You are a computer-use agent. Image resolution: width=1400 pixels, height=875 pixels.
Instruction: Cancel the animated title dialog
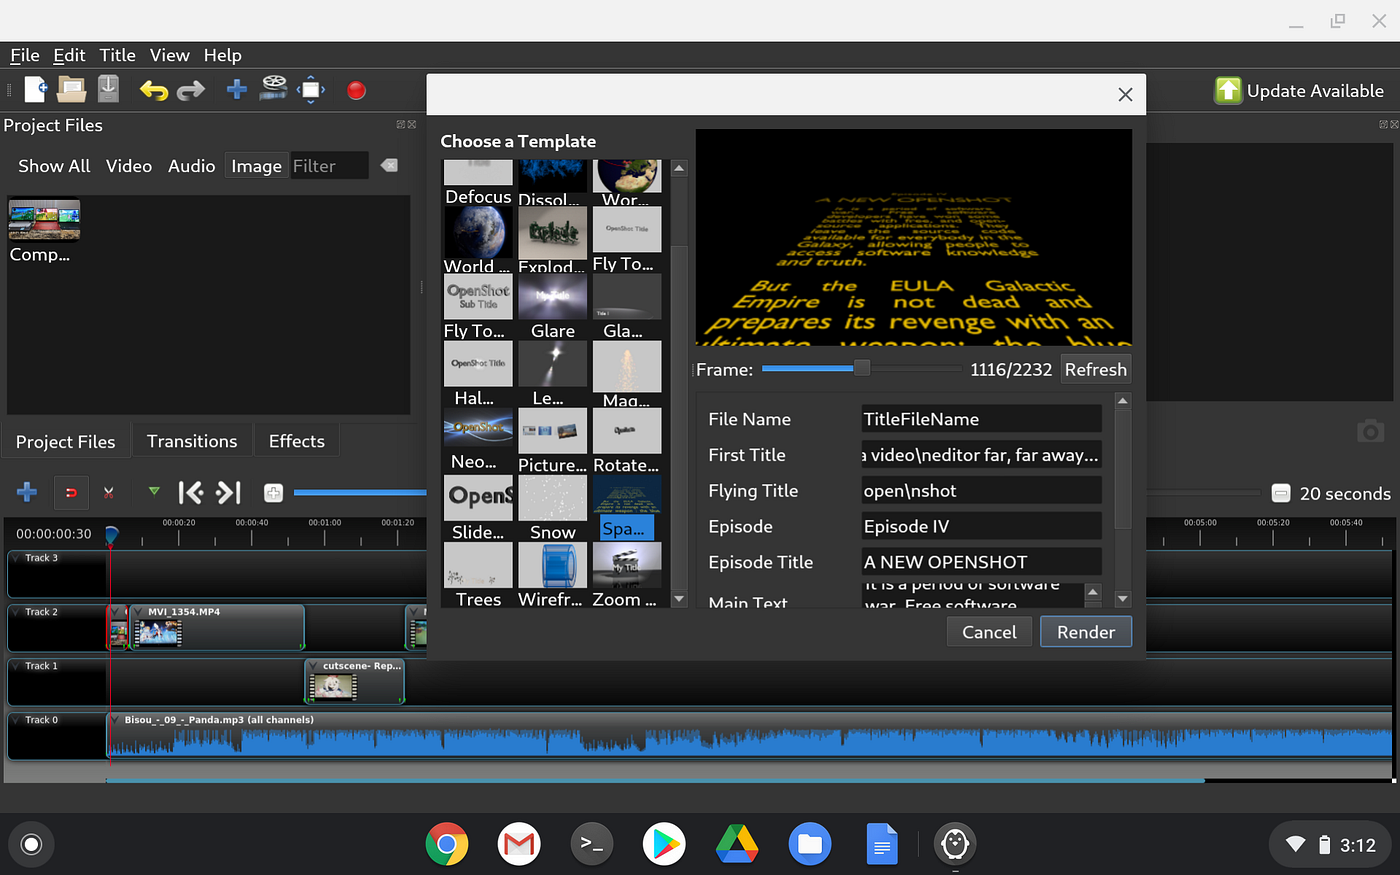click(x=989, y=632)
